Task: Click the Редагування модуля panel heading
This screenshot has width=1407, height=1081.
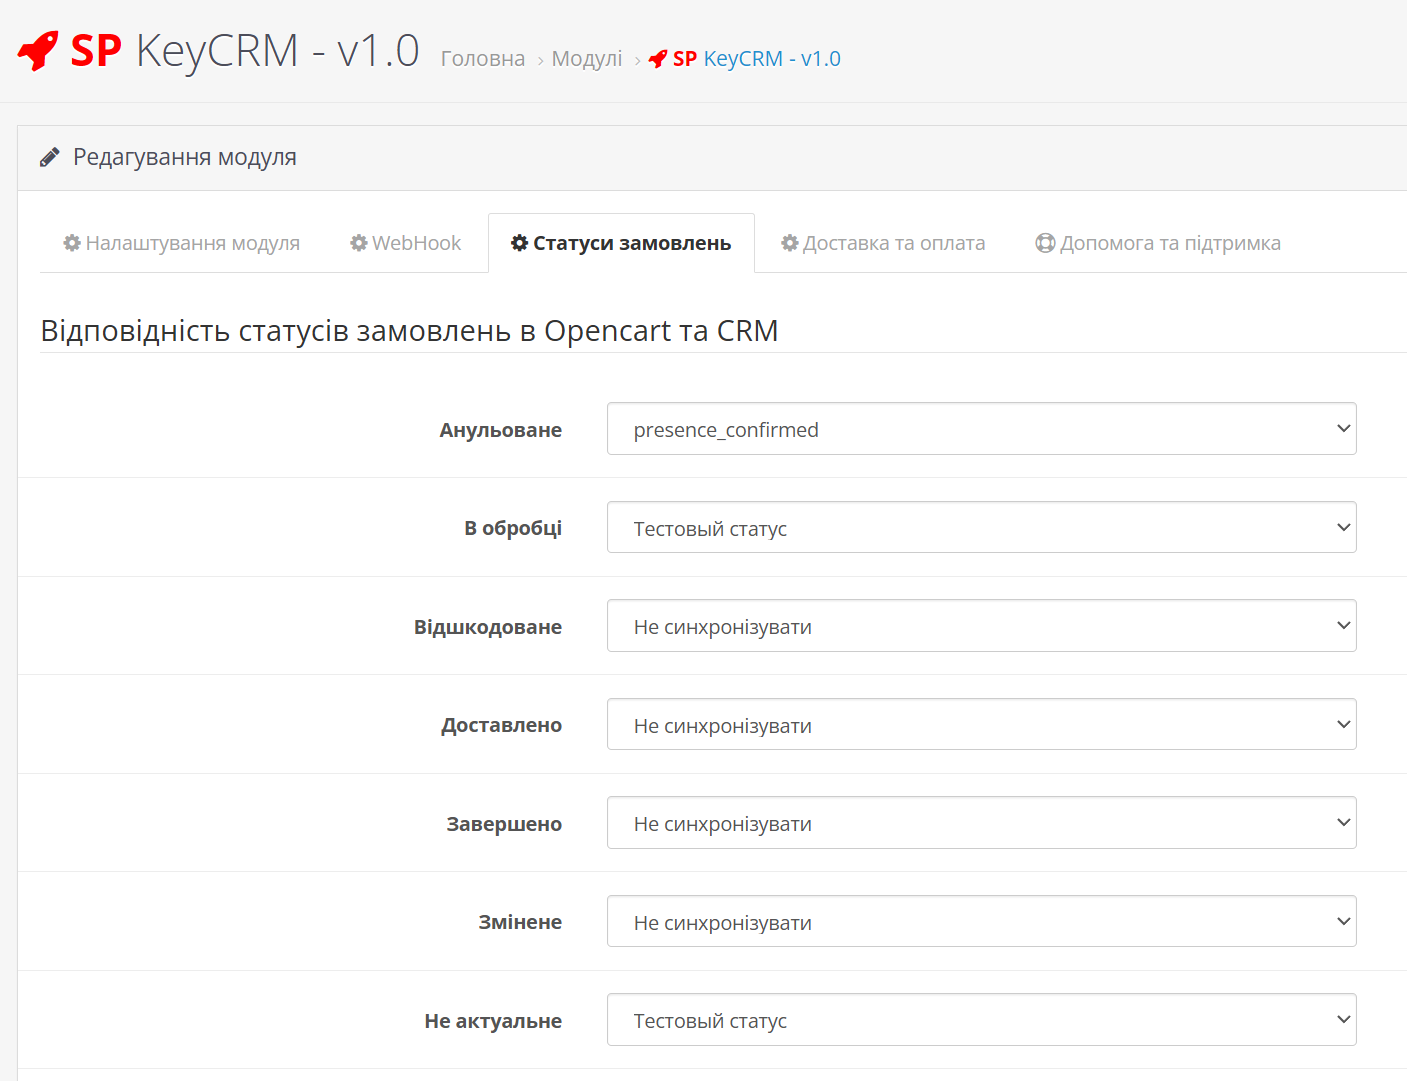Action: pos(185,157)
